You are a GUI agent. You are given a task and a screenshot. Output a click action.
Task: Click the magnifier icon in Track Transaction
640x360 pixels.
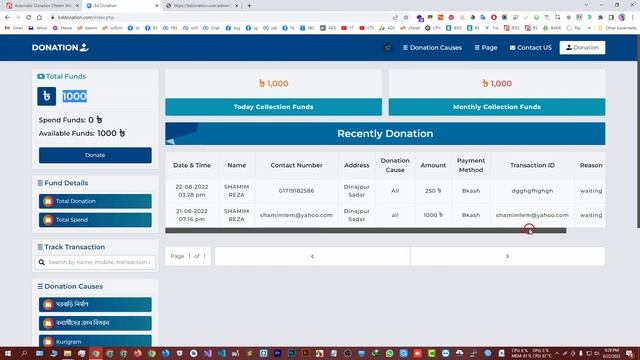(42, 262)
